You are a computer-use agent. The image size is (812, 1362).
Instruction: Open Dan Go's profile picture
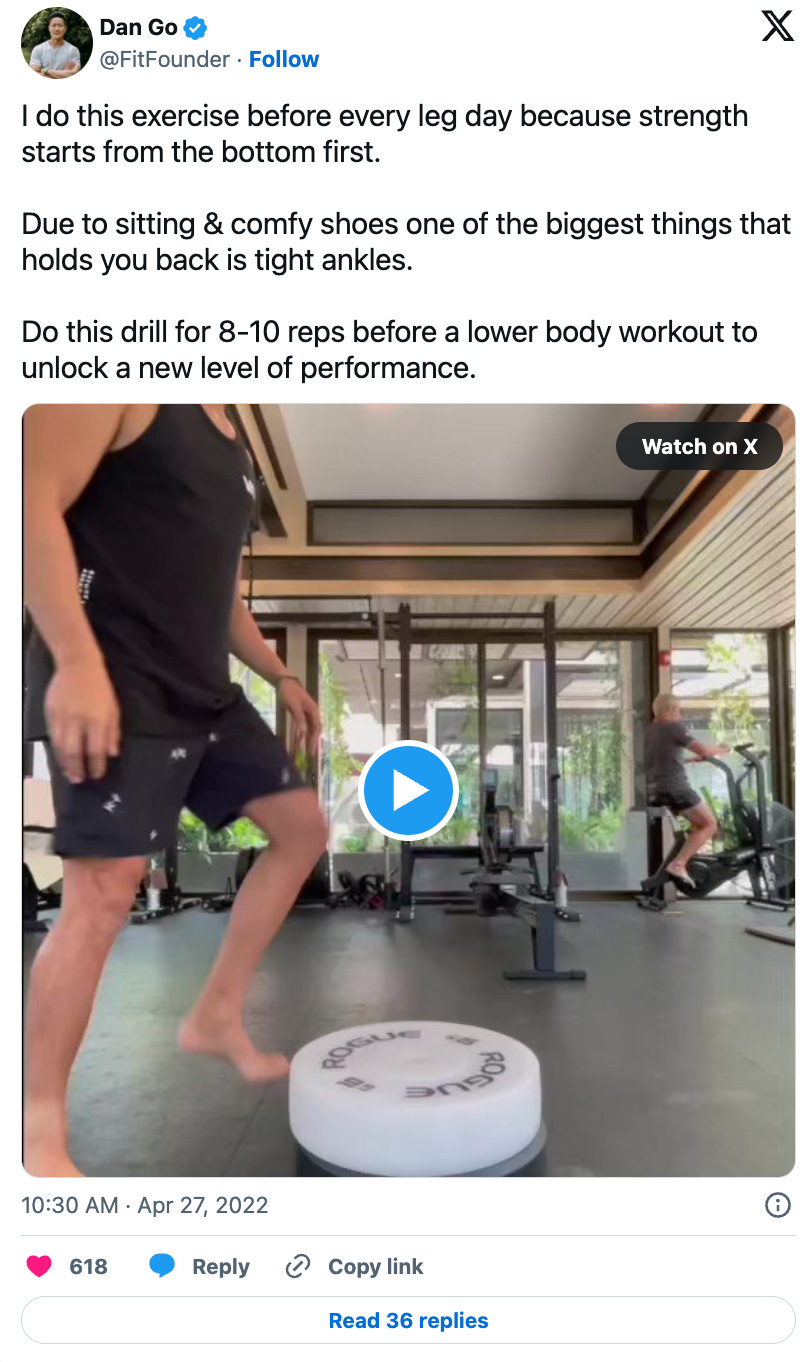pos(57,42)
